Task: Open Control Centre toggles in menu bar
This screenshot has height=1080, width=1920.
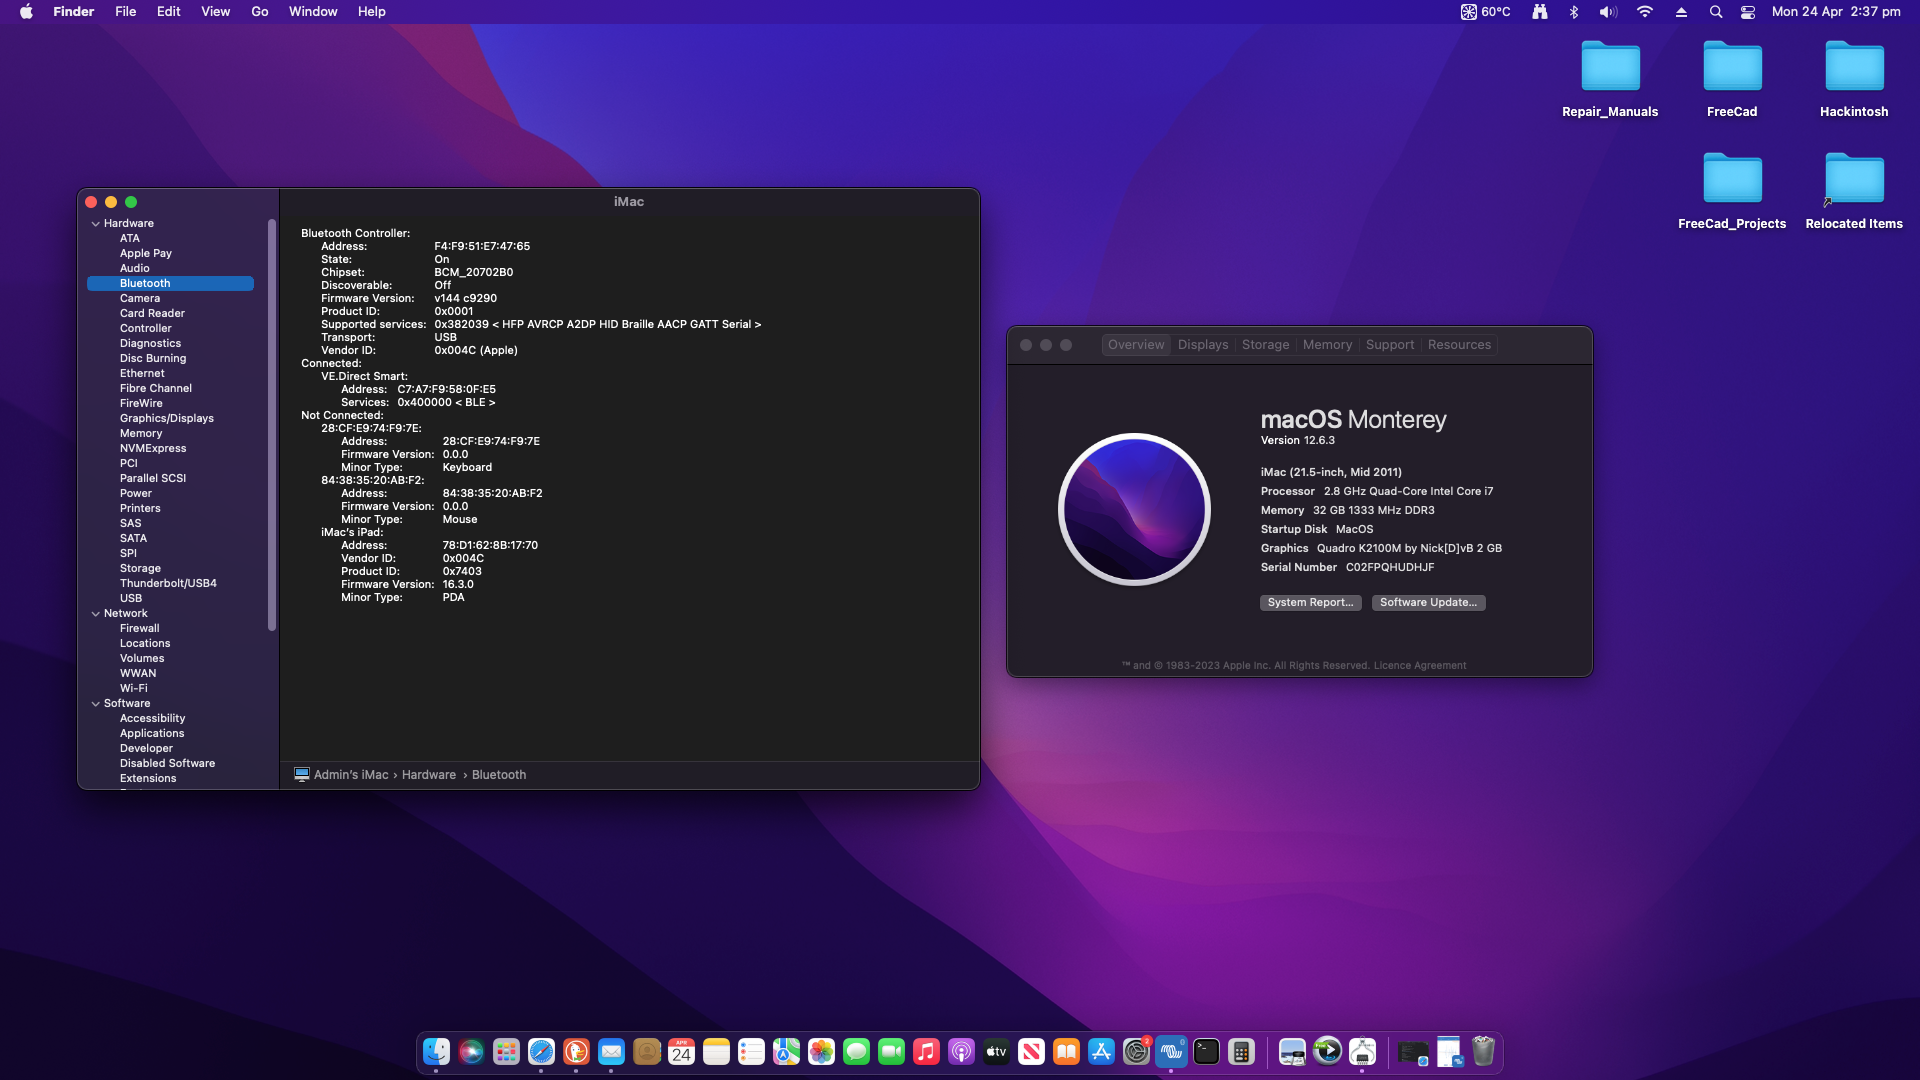Action: click(x=1748, y=12)
